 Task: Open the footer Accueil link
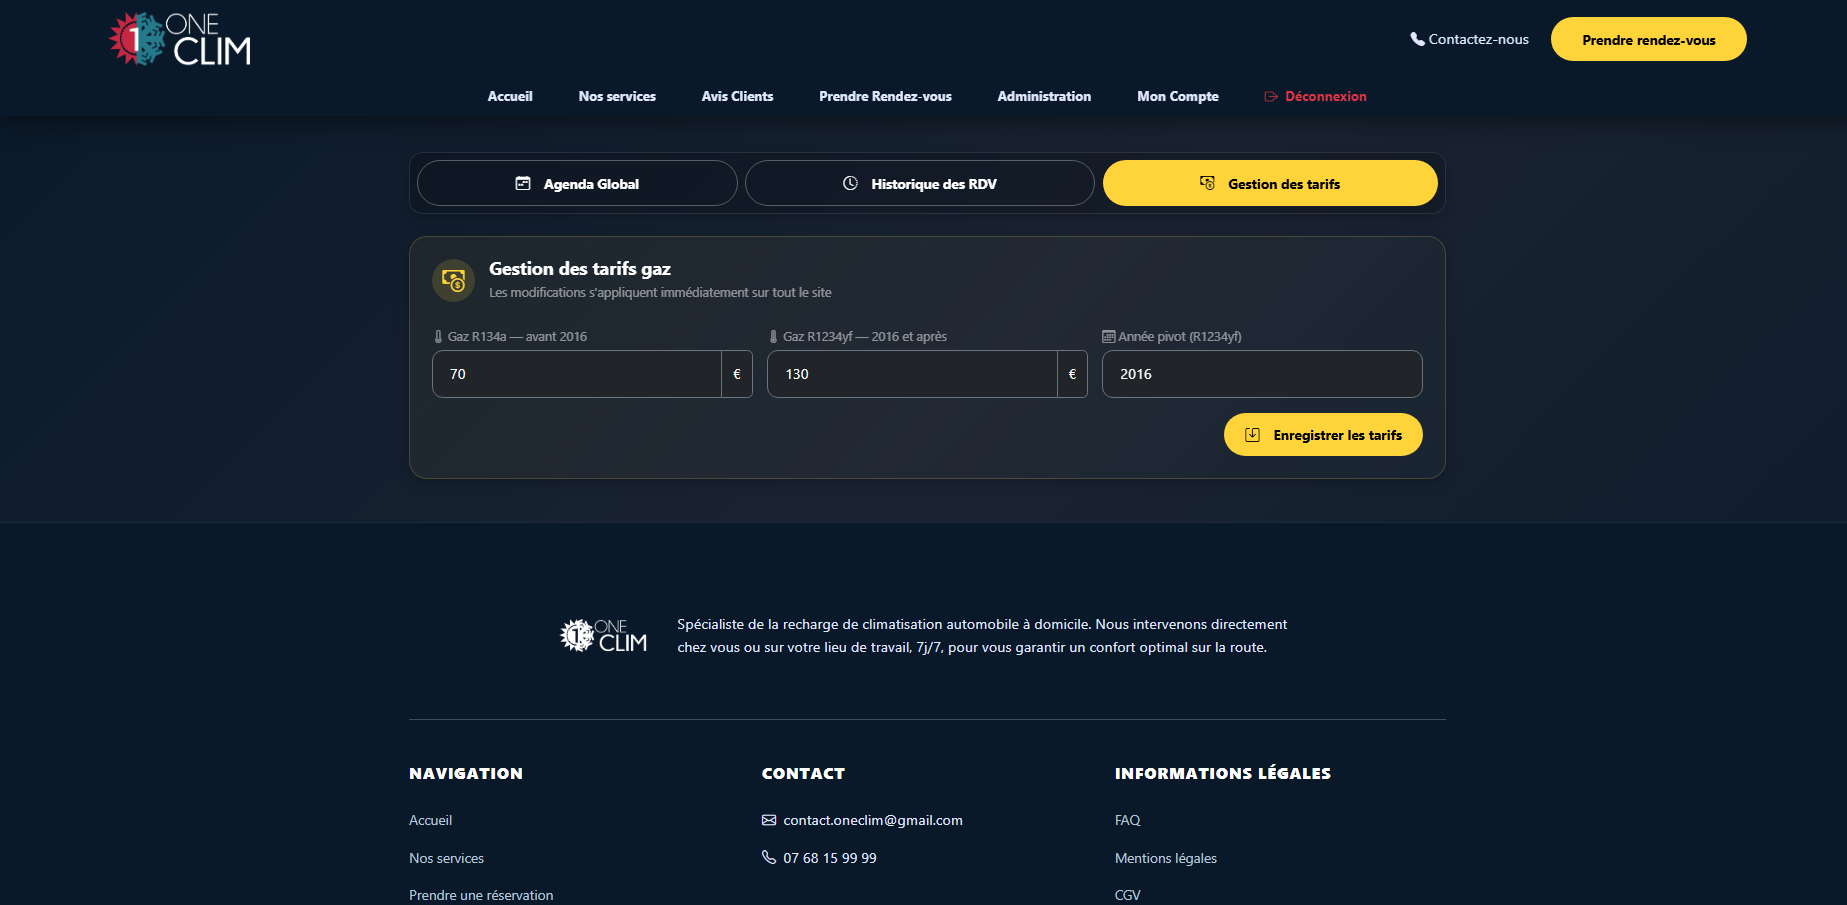click(431, 820)
